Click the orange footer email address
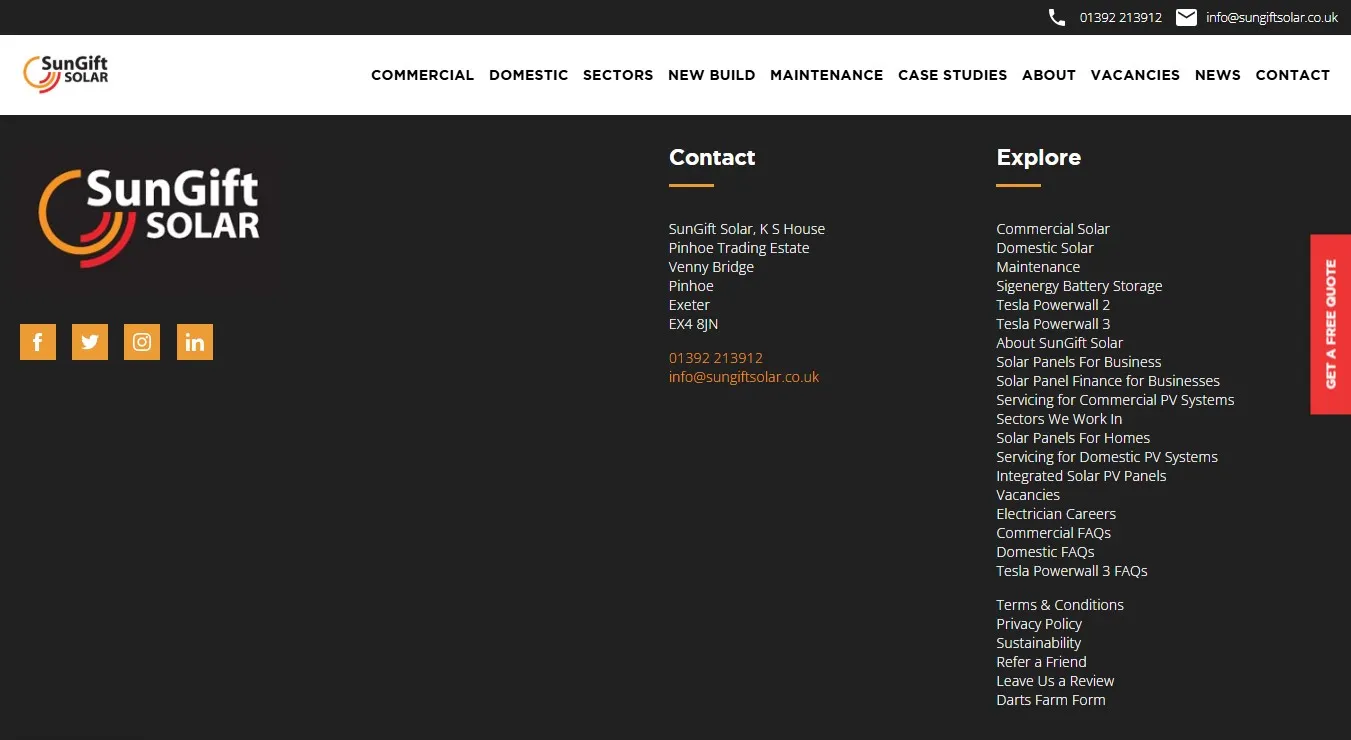 744,377
